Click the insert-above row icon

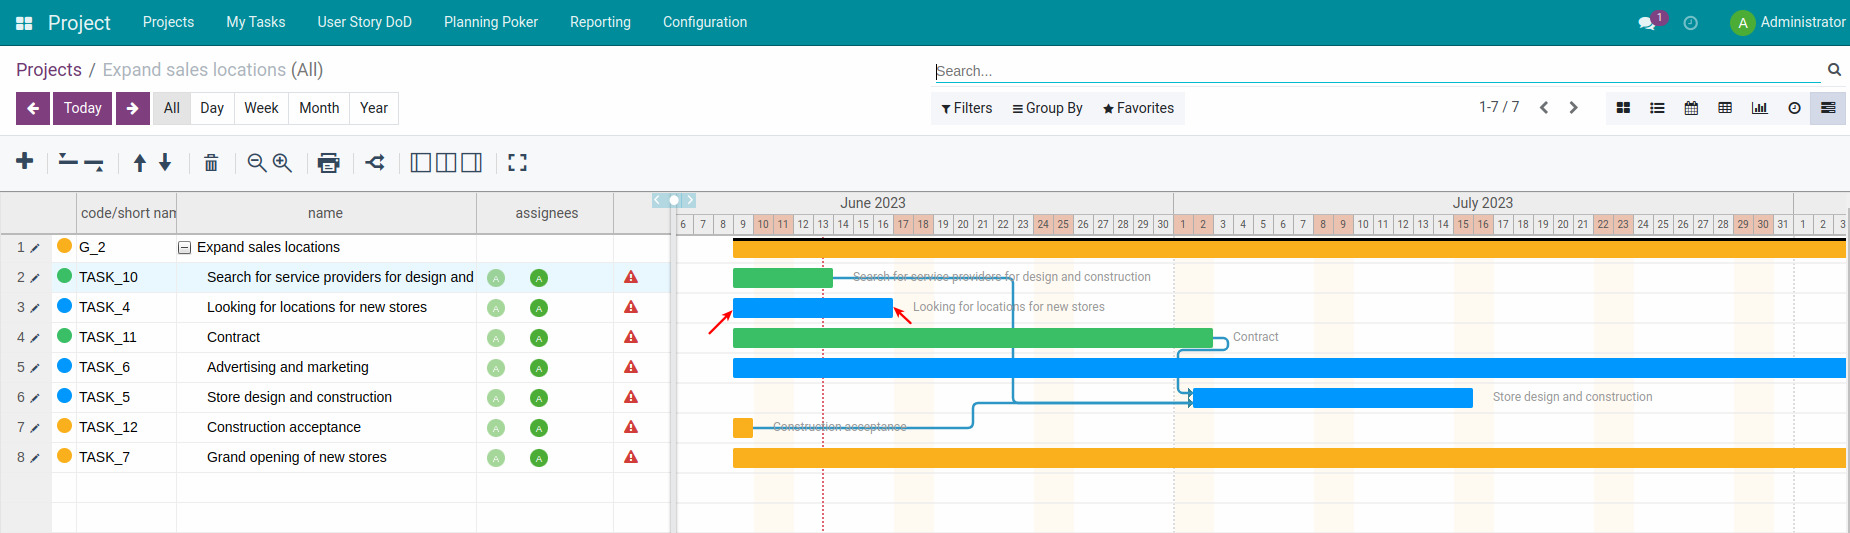click(x=68, y=160)
